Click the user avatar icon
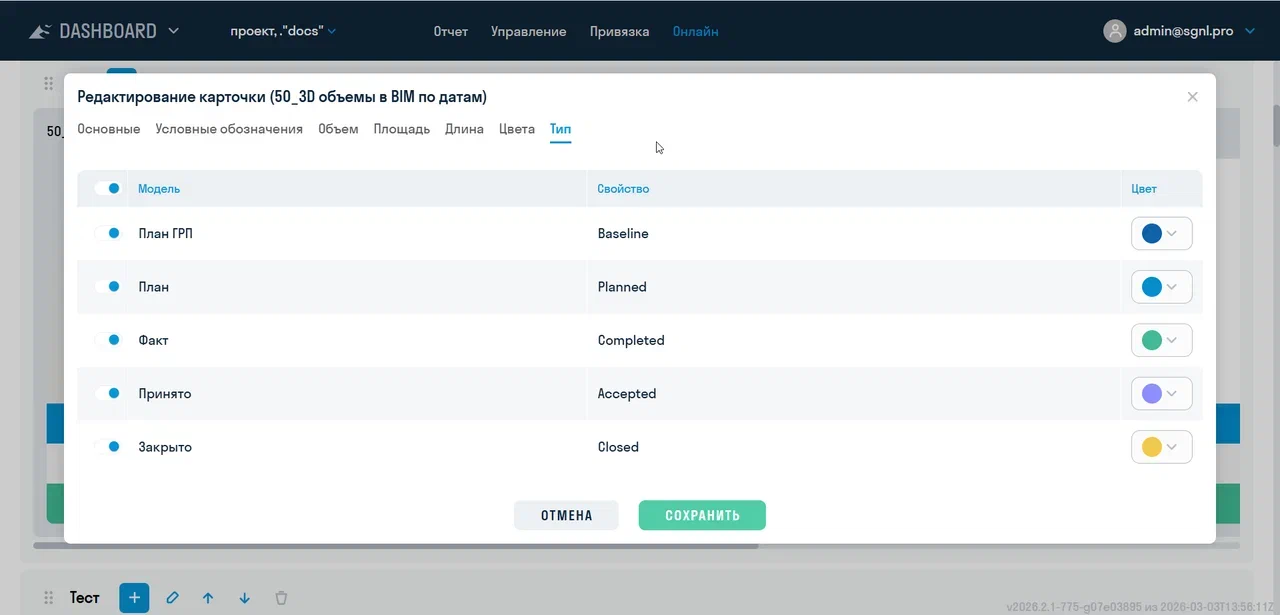The width and height of the screenshot is (1280, 615). coord(1114,31)
